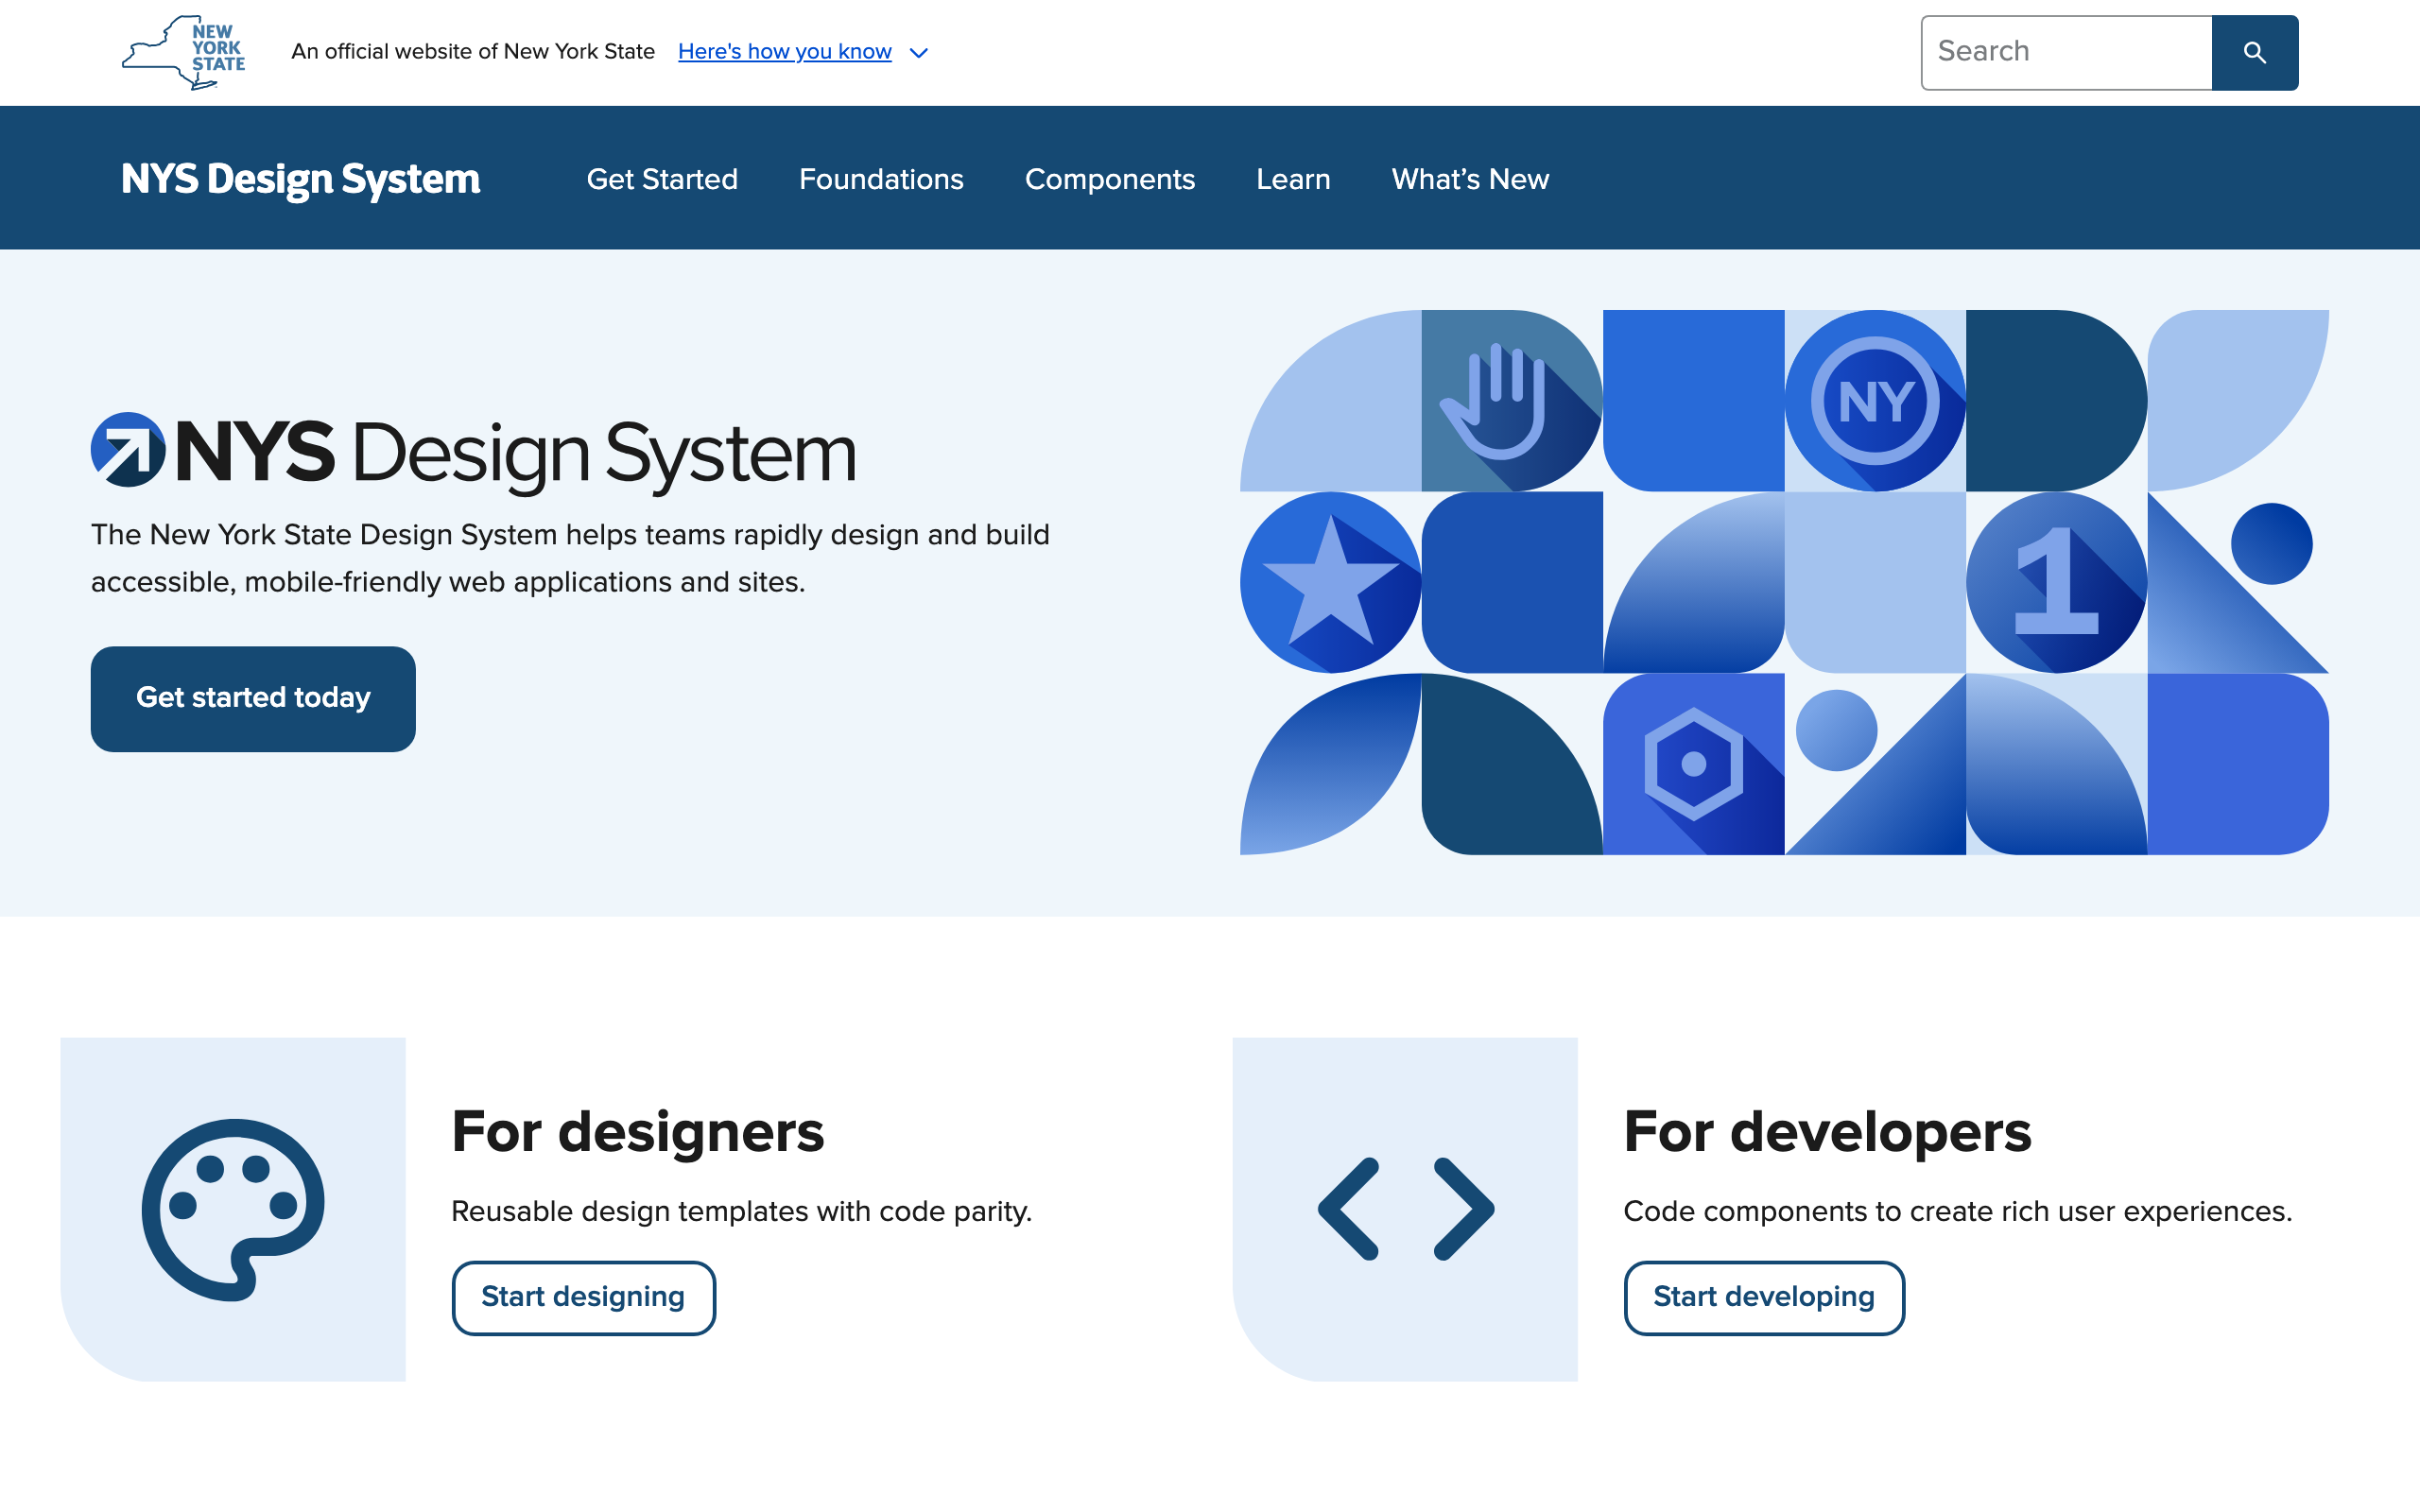
Task: Click the 'Start developing' button
Action: [1764, 1297]
